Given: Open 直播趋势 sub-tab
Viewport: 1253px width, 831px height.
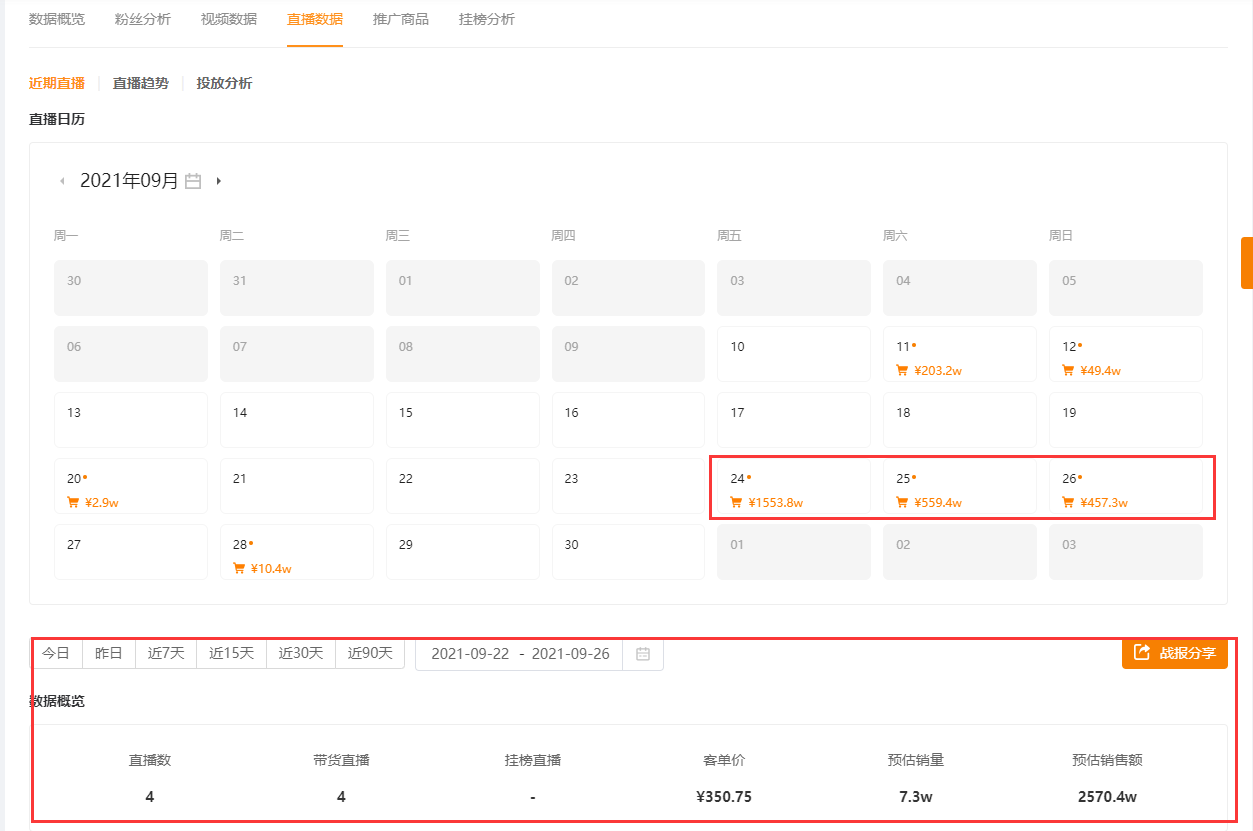Looking at the screenshot, I should [141, 83].
